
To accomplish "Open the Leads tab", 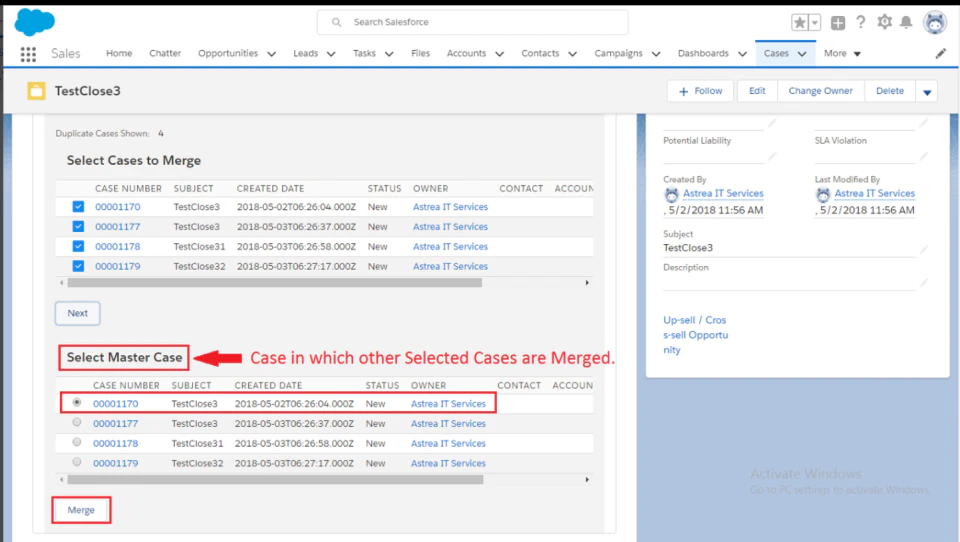I will (306, 53).
